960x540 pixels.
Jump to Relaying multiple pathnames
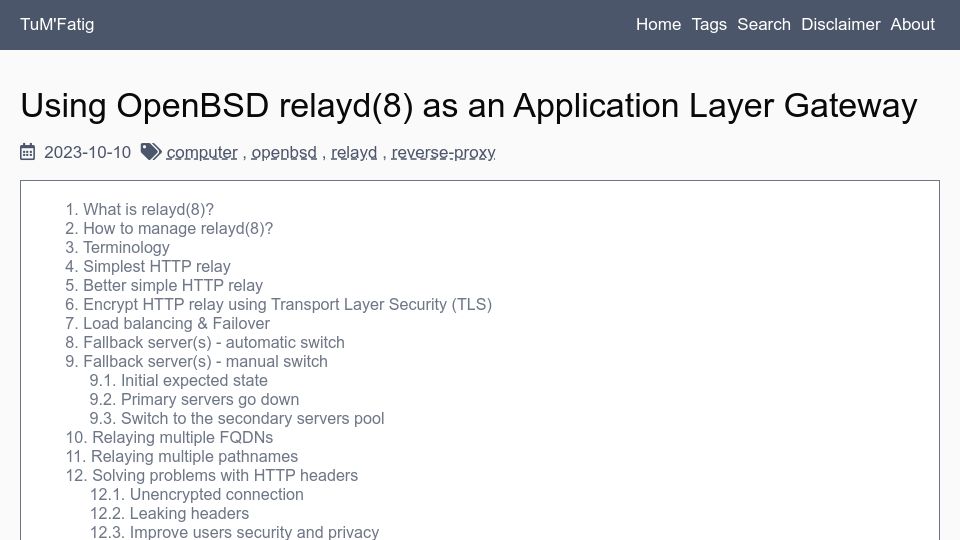point(194,456)
